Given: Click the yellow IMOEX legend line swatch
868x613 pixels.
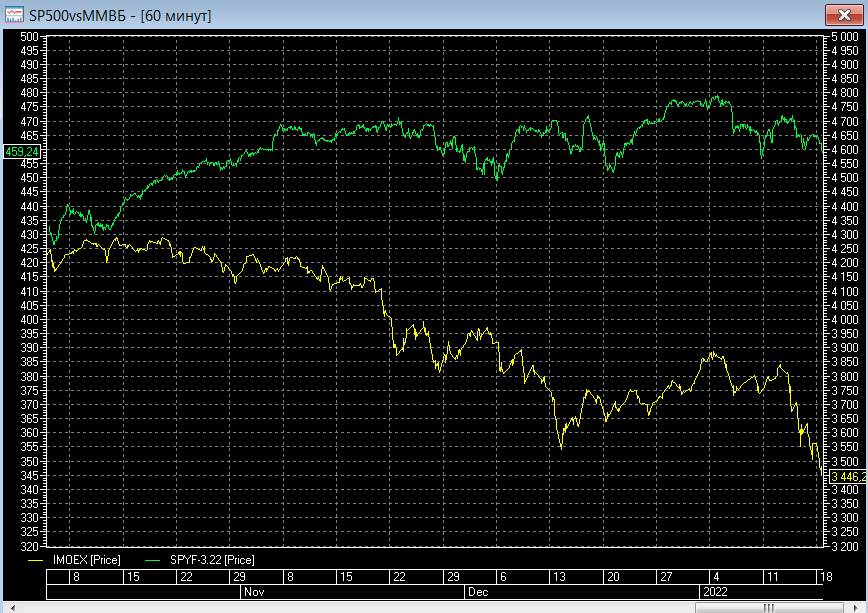Looking at the screenshot, I should click(x=35, y=560).
